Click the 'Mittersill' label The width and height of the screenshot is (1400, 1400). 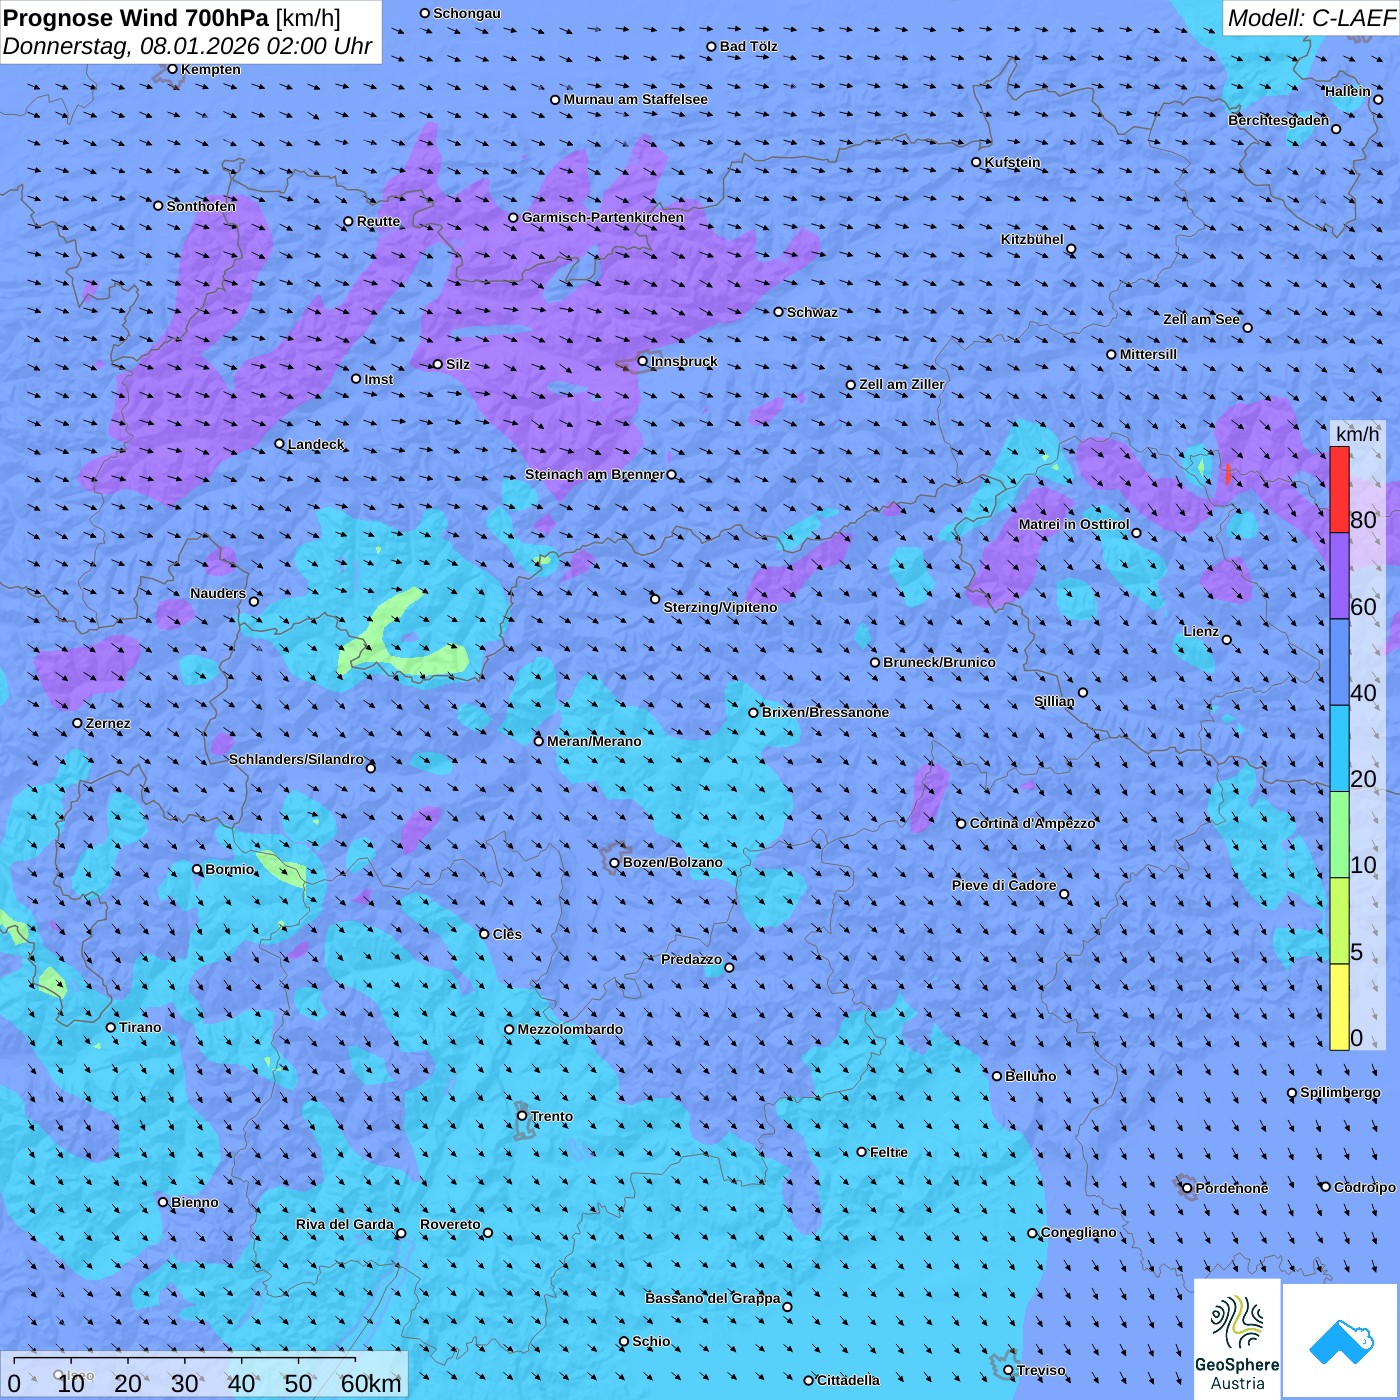[x=1148, y=354]
